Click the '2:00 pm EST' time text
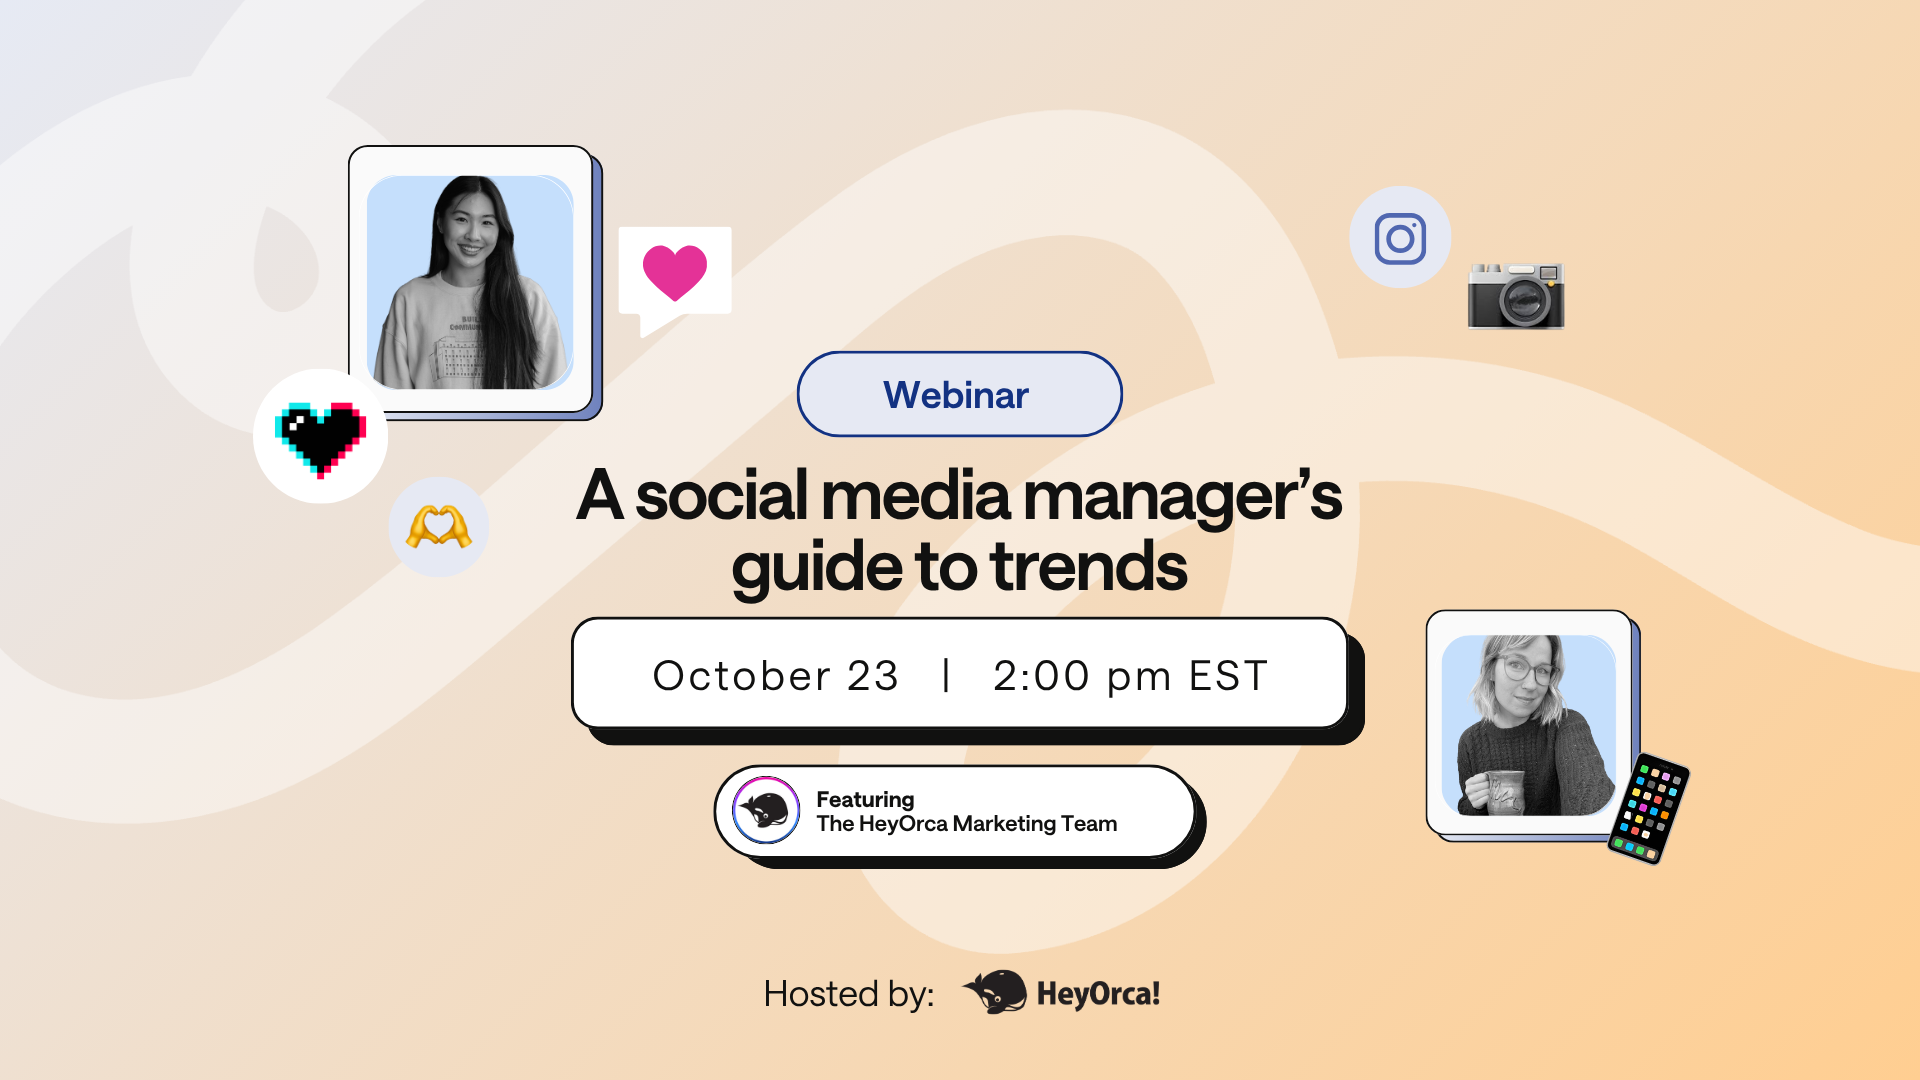The height and width of the screenshot is (1080, 1920). [1130, 676]
